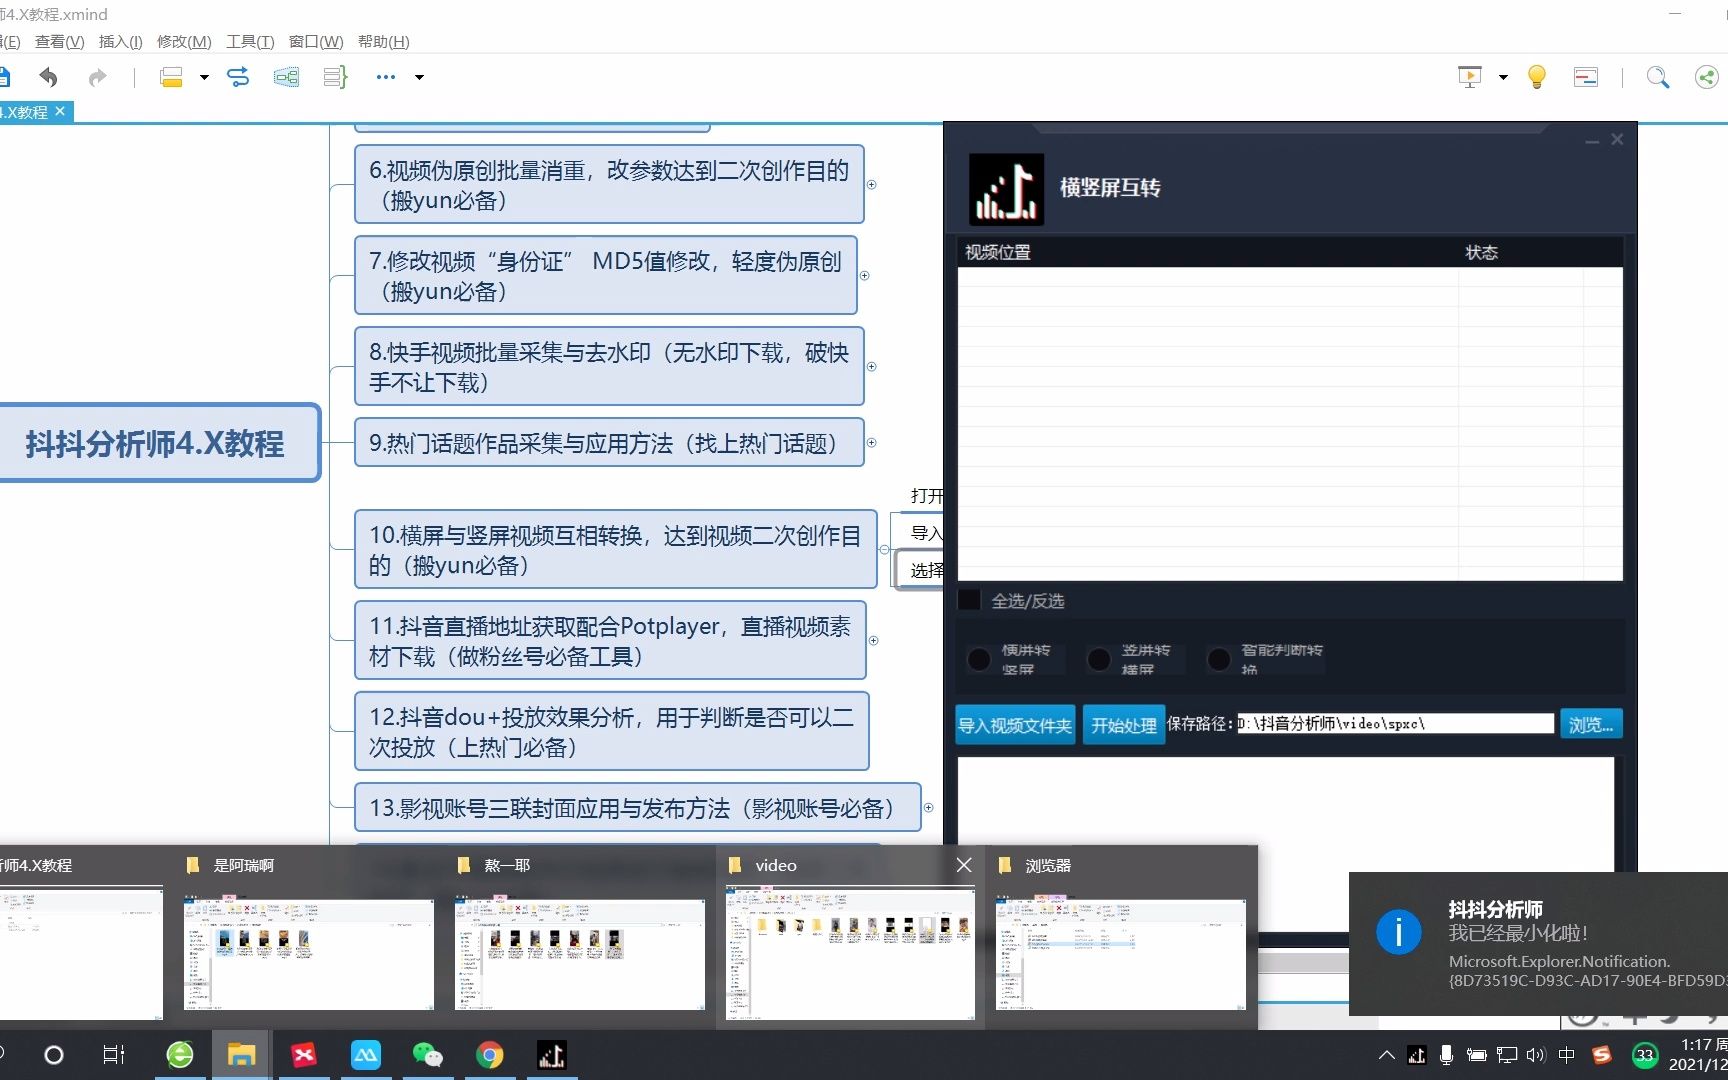Click the boundary icon in the toolbar
The height and width of the screenshot is (1080, 1728).
tap(287, 77)
